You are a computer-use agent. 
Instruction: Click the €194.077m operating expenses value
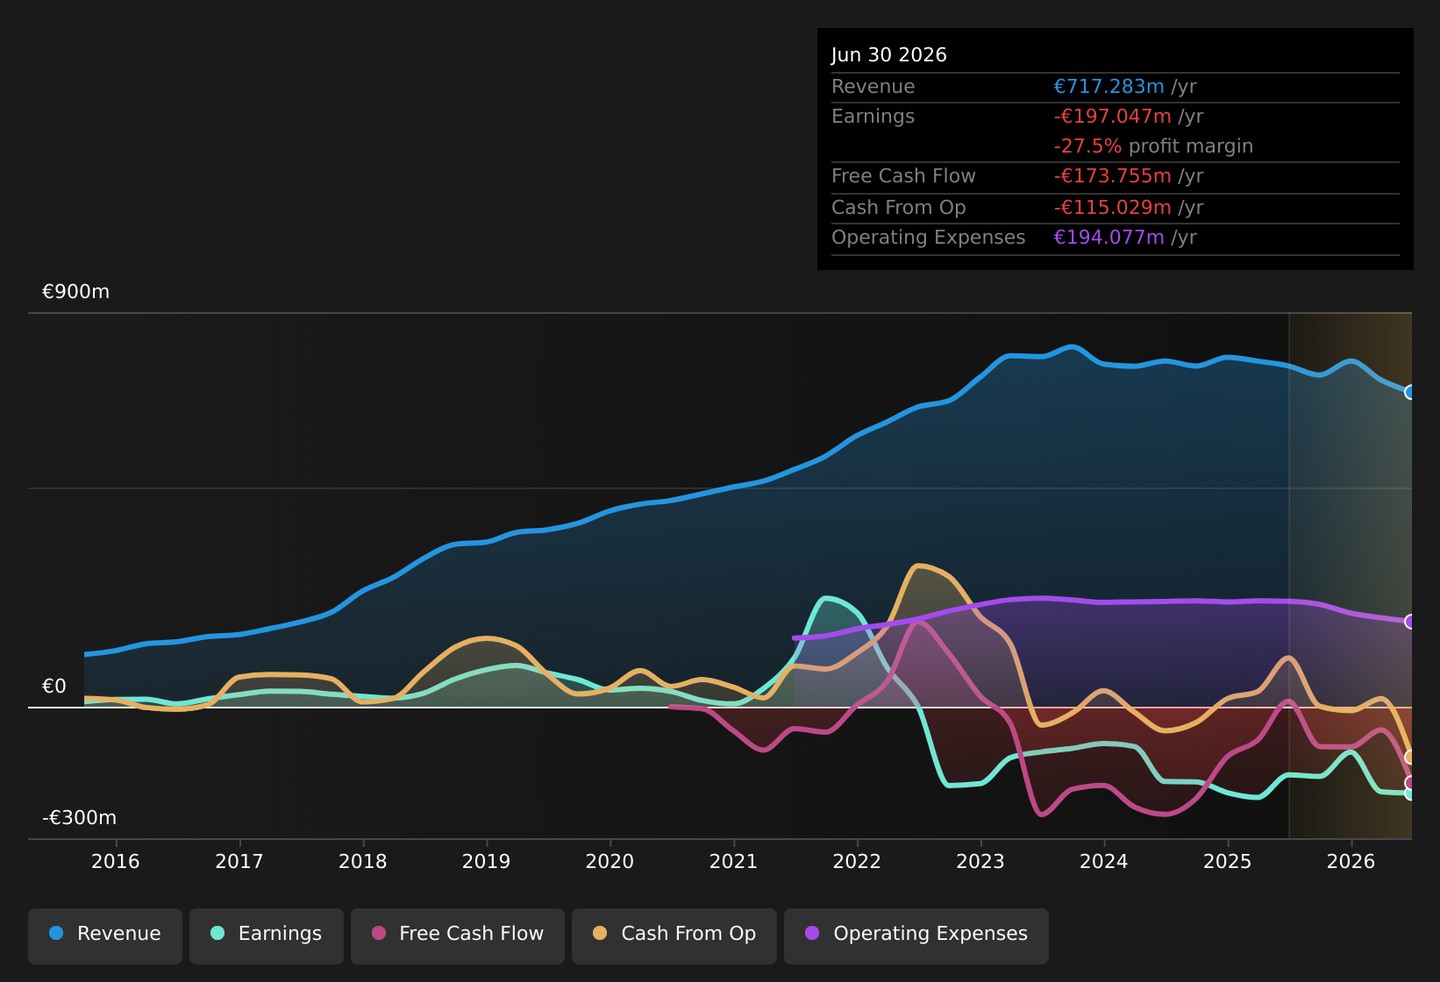(x=1109, y=238)
